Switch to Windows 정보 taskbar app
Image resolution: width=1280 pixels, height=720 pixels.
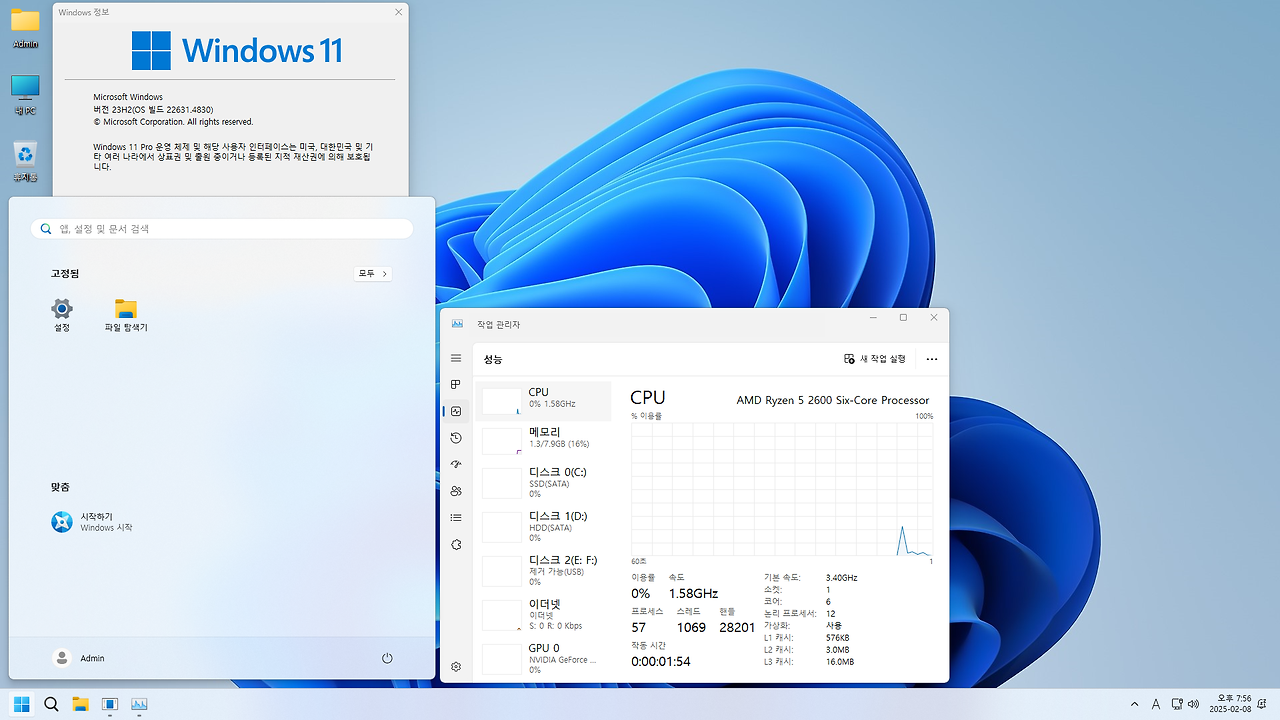110,704
